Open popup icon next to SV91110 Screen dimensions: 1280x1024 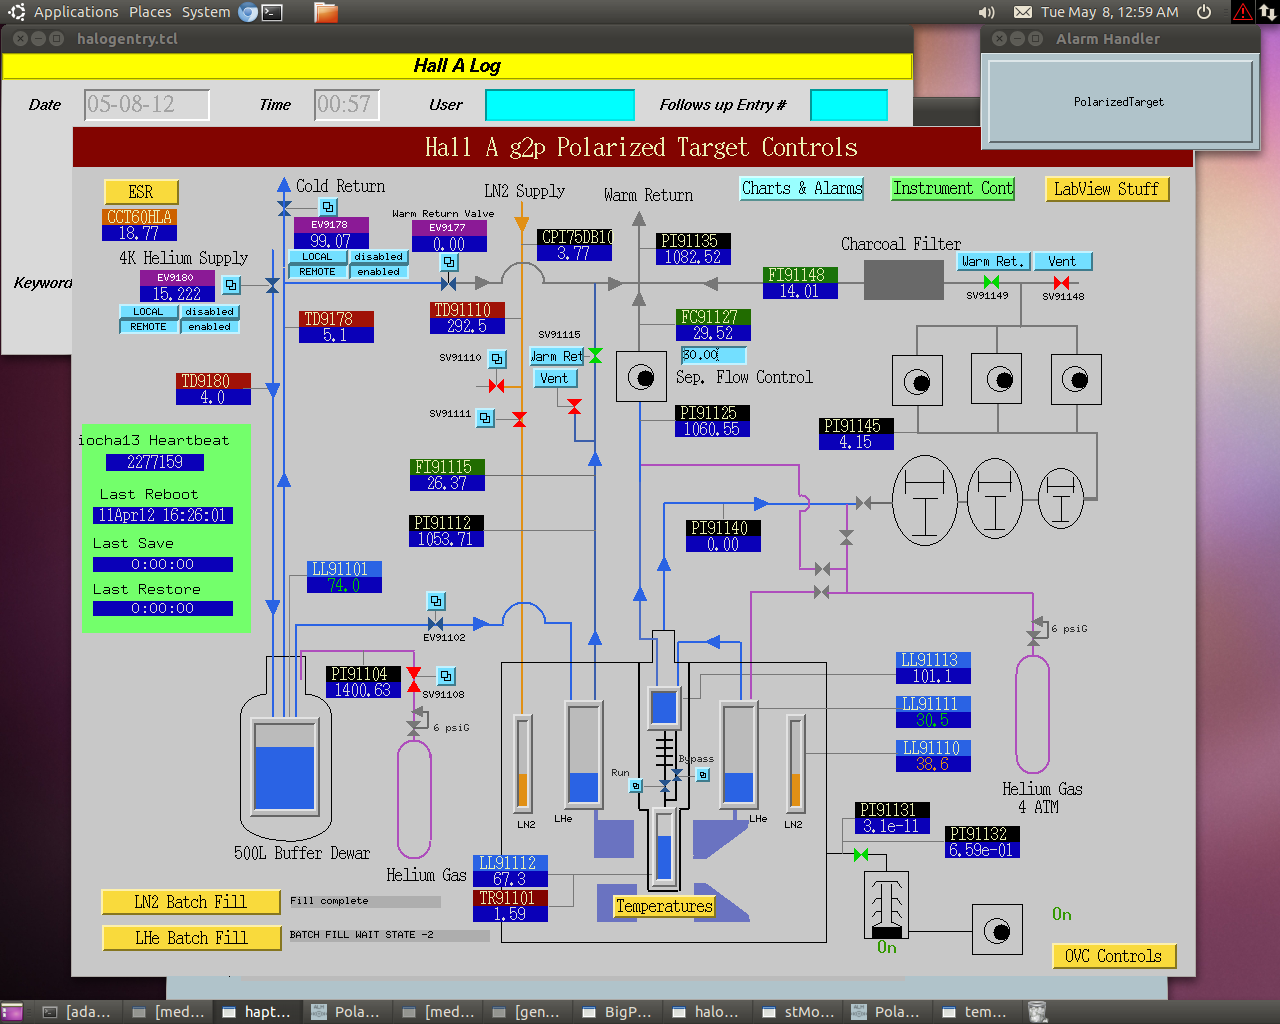tap(497, 358)
